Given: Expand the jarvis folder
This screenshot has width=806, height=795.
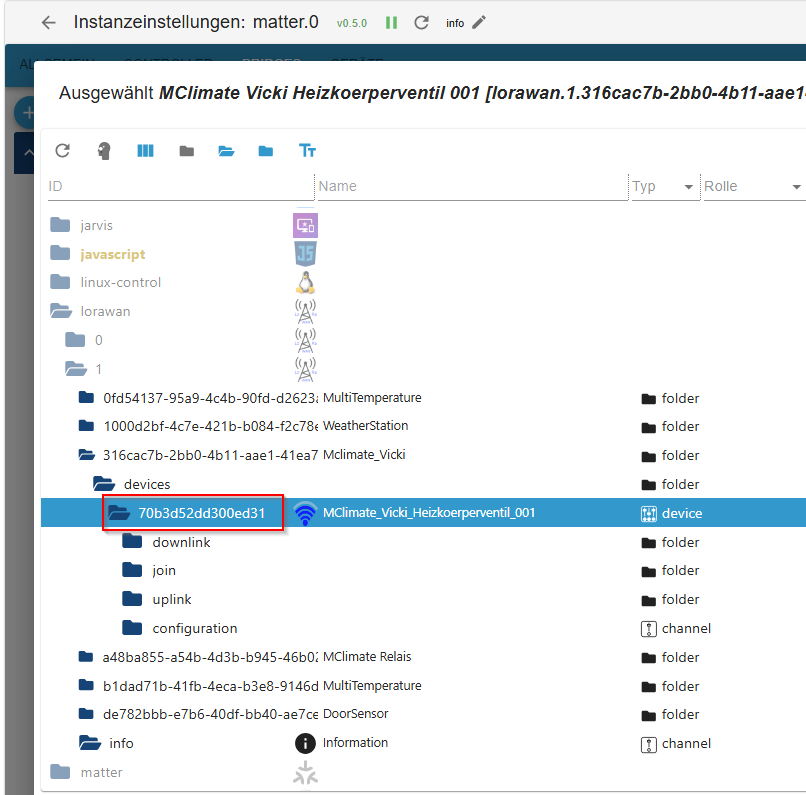Looking at the screenshot, I should tap(60, 225).
